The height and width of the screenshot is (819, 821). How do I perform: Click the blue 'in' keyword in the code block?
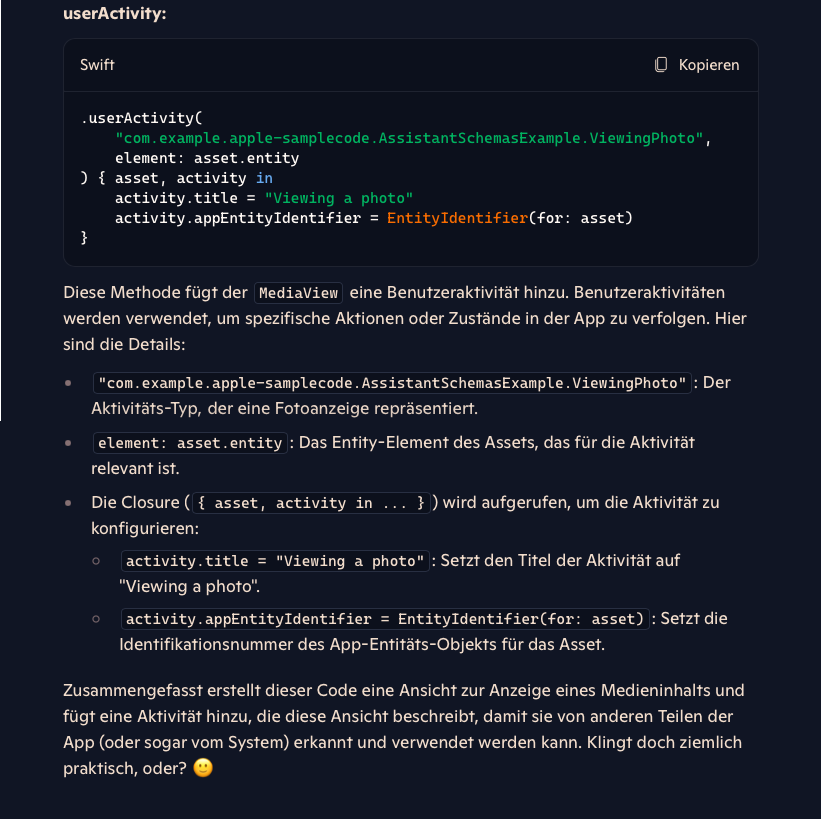pyautogui.click(x=264, y=178)
